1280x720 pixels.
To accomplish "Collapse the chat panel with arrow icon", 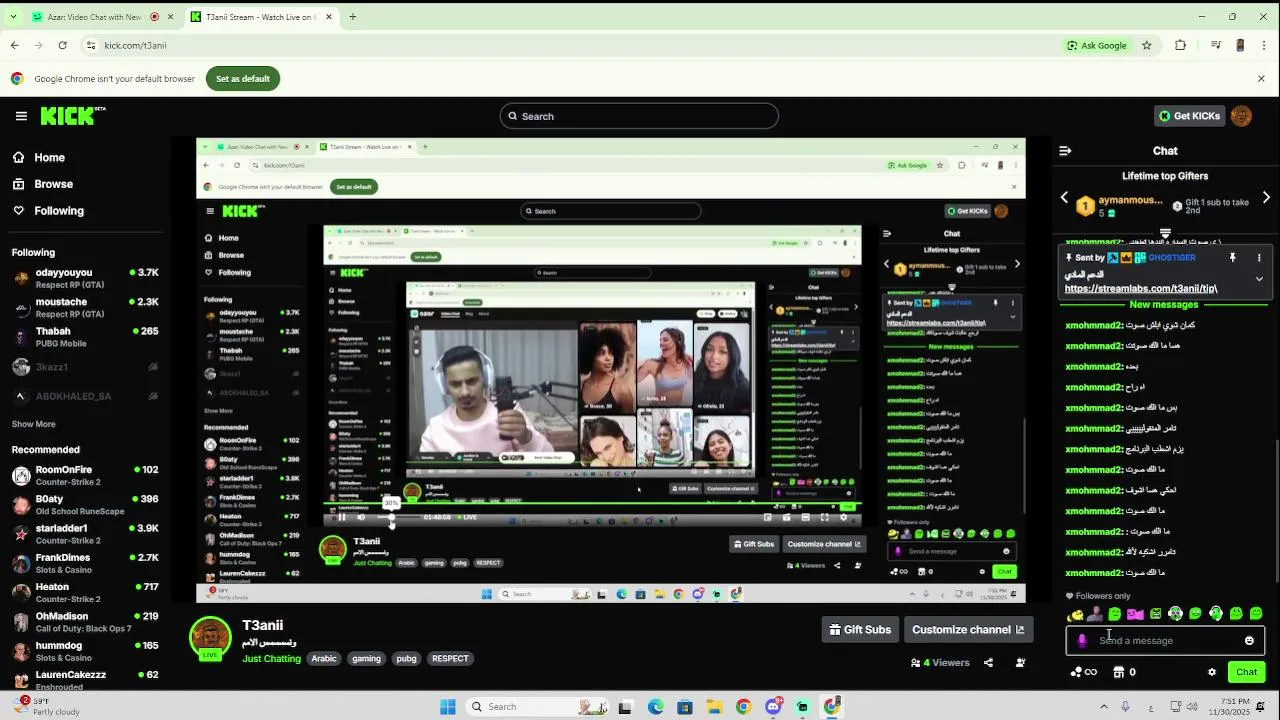I will point(1065,151).
